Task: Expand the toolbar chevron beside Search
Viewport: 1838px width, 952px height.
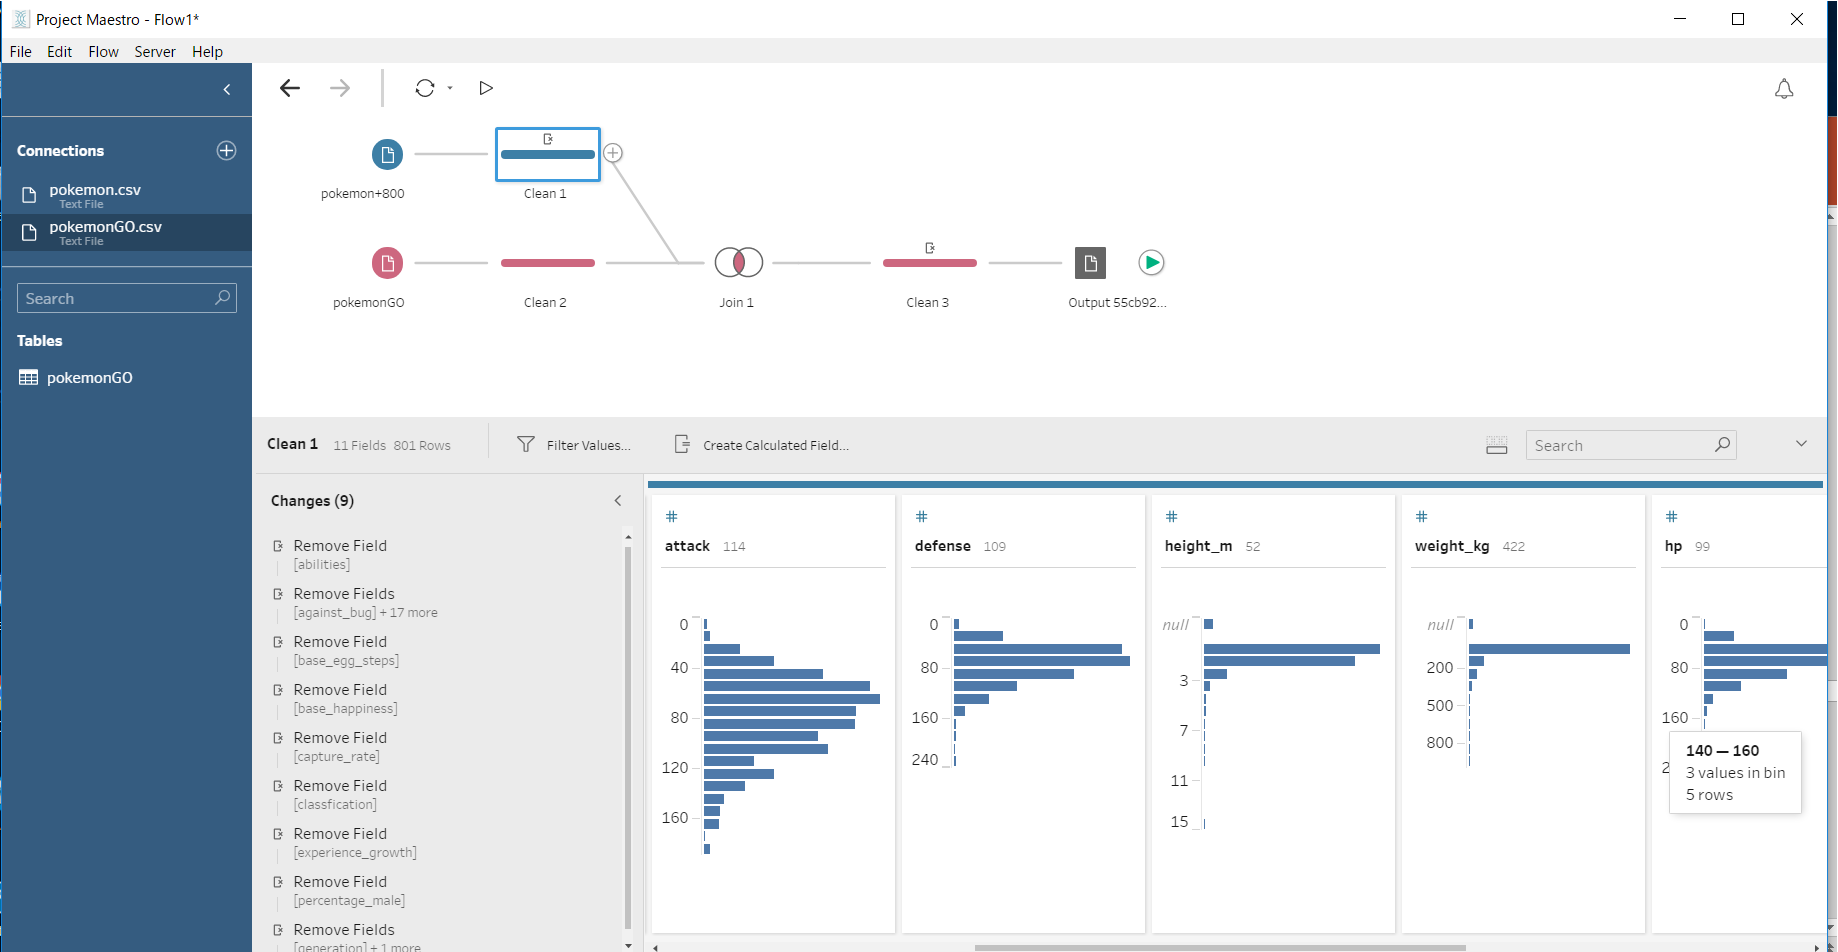Action: coord(1801,444)
